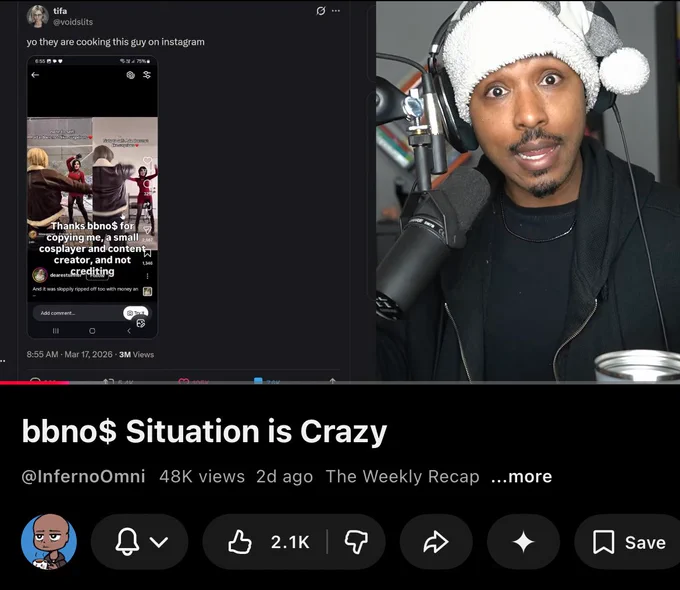
Task: Share the video using arrow icon
Action: tap(436, 542)
